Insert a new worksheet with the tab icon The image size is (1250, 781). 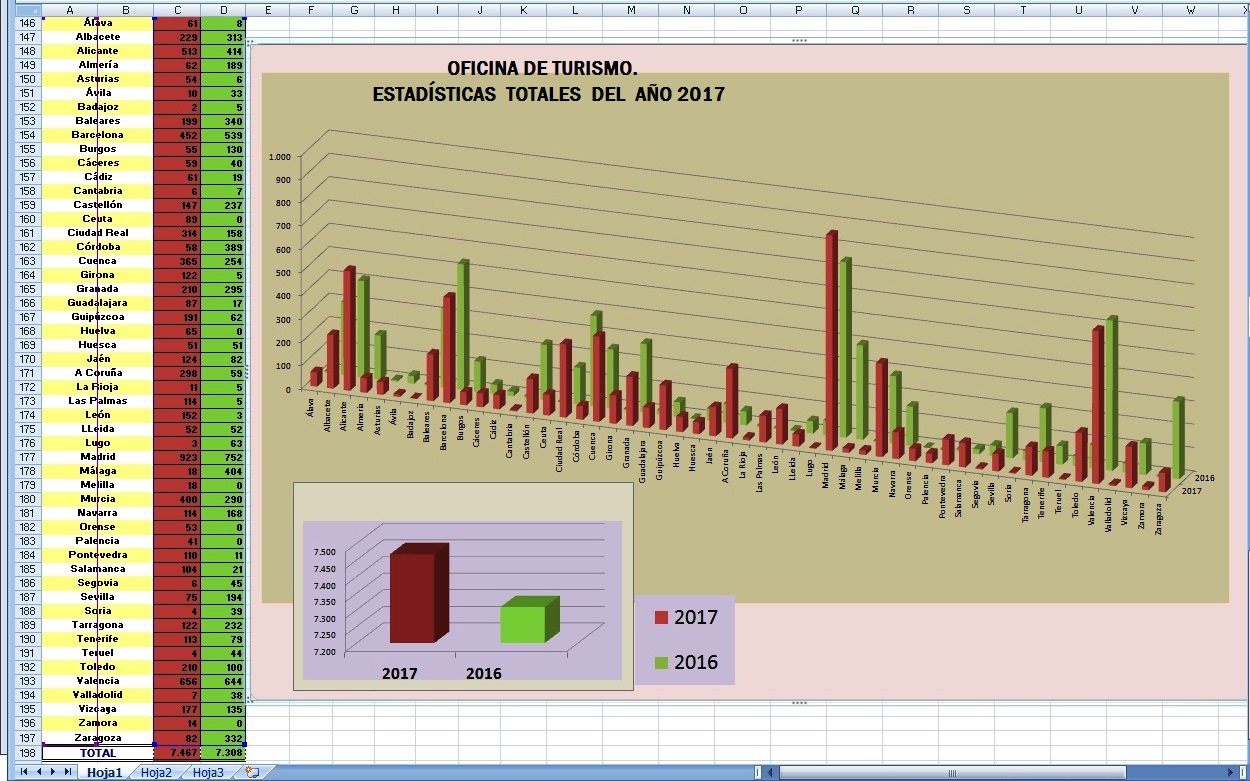tap(252, 772)
